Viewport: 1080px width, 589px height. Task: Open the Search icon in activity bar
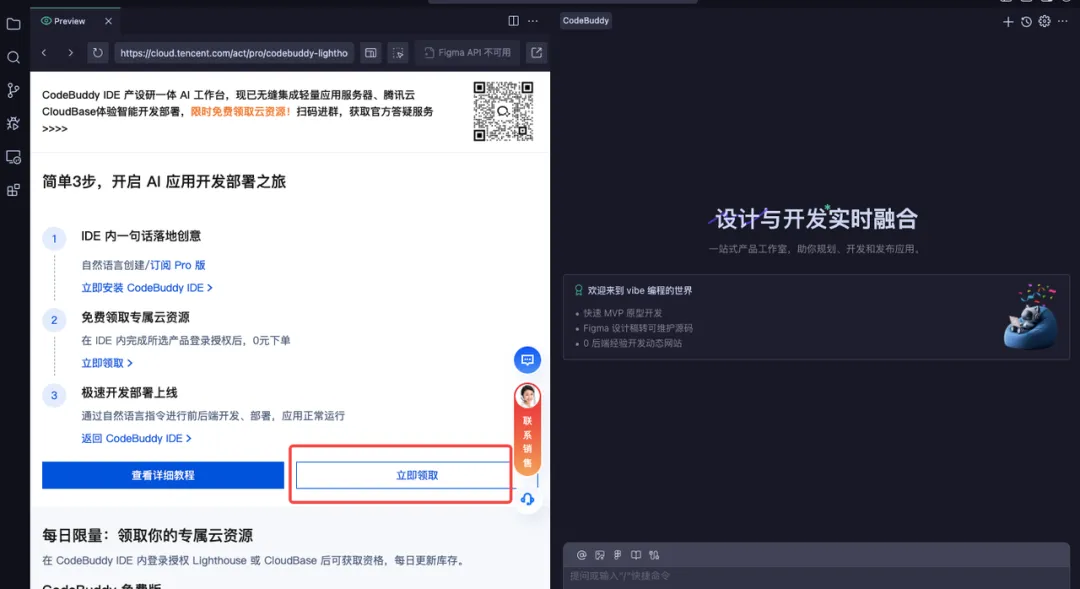(x=13, y=57)
